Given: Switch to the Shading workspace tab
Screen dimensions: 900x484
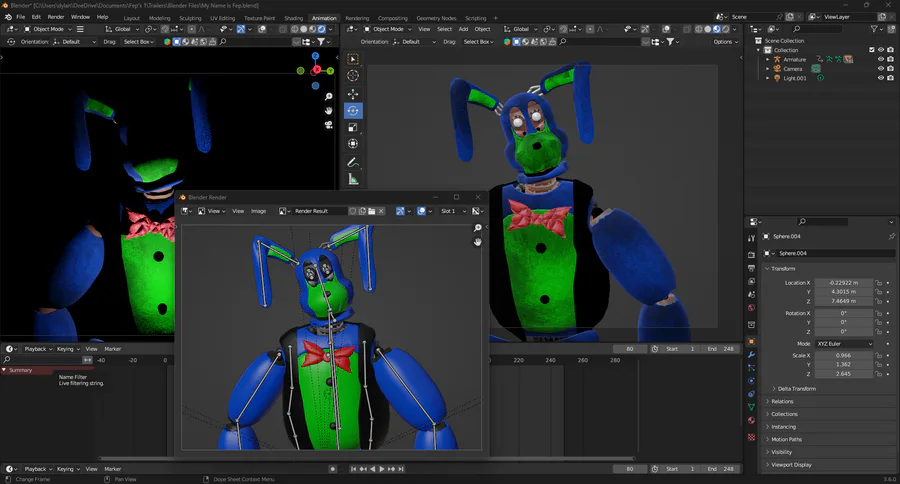Looking at the screenshot, I should tap(293, 18).
